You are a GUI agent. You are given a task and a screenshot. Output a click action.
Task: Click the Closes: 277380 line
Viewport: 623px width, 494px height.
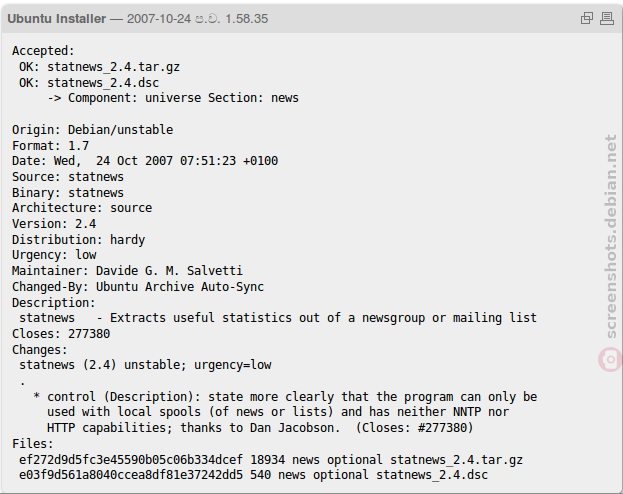point(61,333)
